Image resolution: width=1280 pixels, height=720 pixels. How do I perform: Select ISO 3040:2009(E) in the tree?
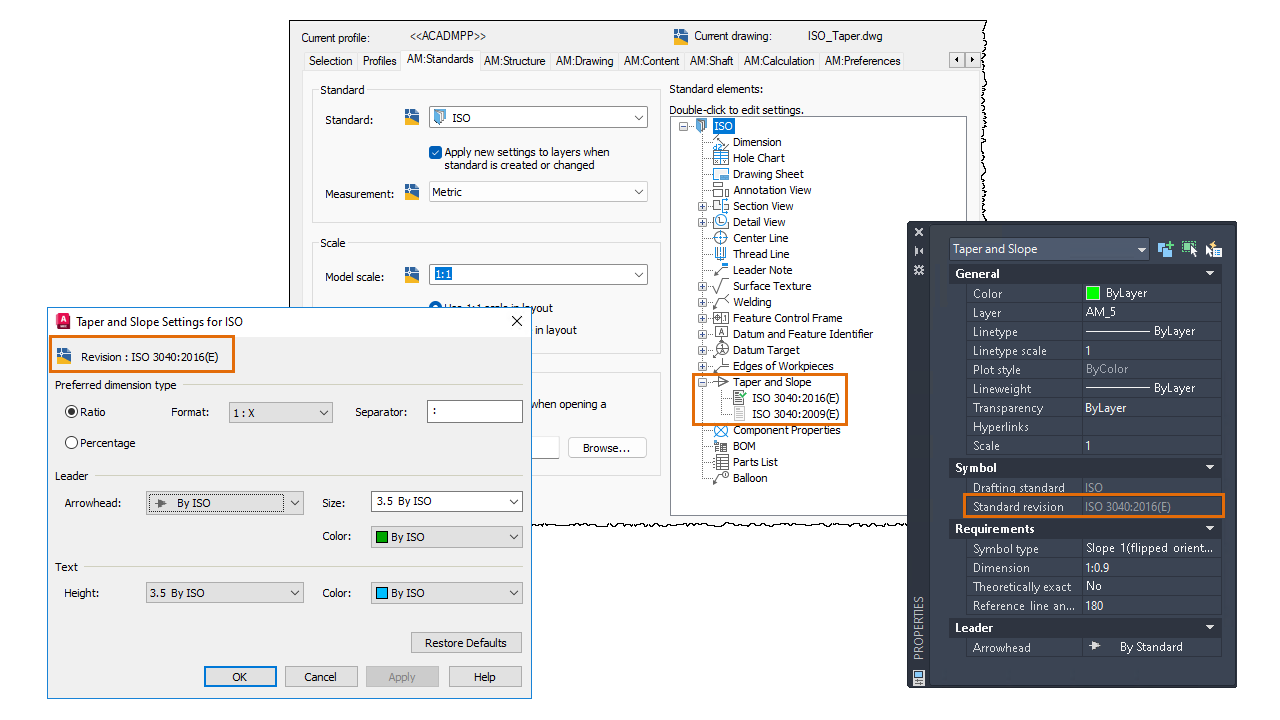[x=796, y=414]
